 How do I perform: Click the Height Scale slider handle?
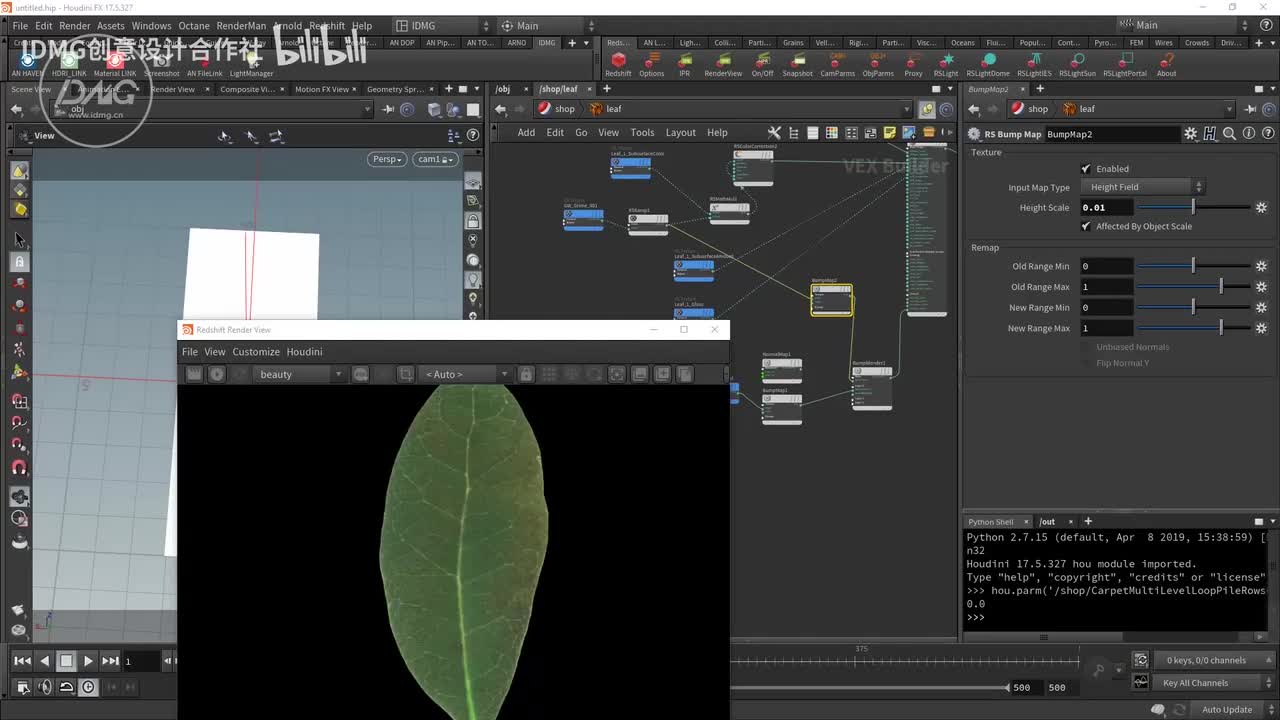(1193, 208)
